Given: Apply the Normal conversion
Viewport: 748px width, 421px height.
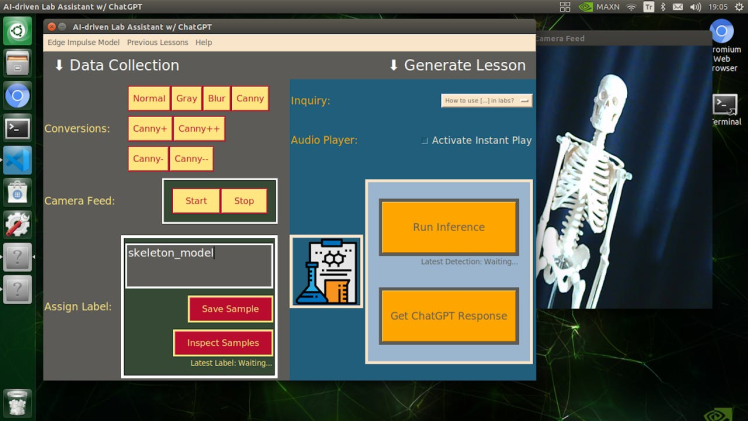Looking at the screenshot, I should (x=149, y=99).
